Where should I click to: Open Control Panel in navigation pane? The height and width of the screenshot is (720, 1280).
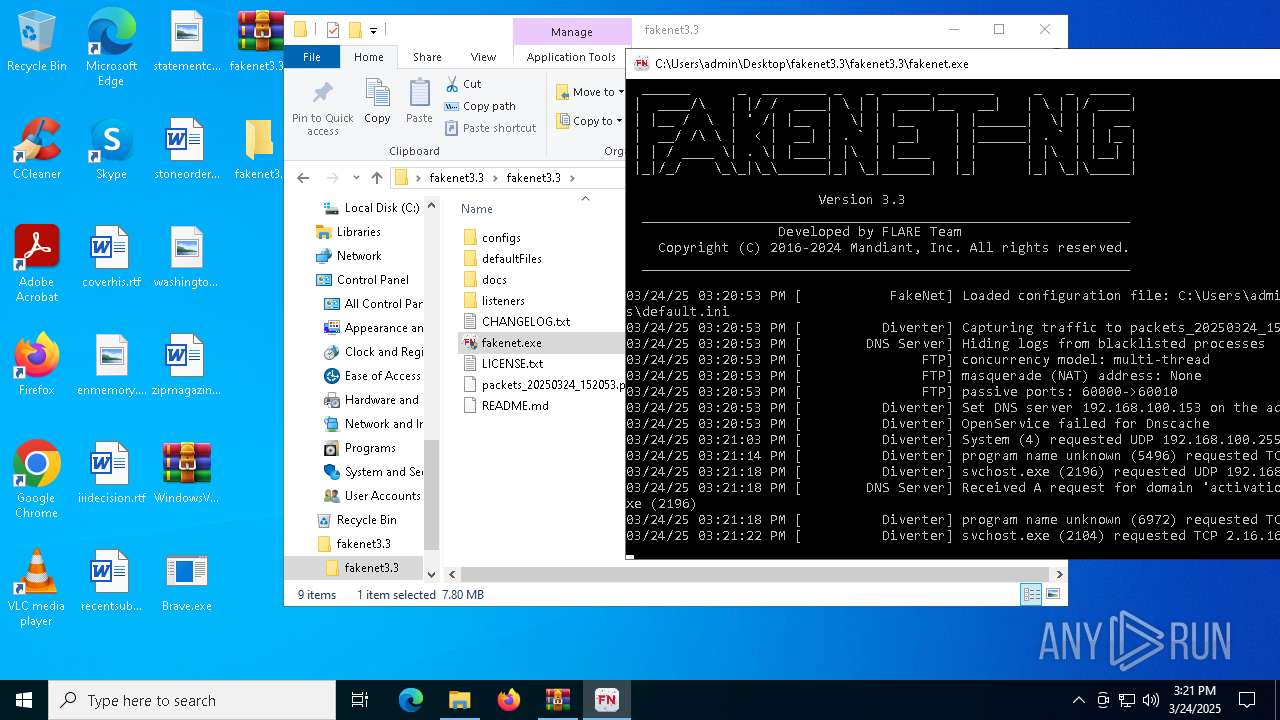pos(362,280)
